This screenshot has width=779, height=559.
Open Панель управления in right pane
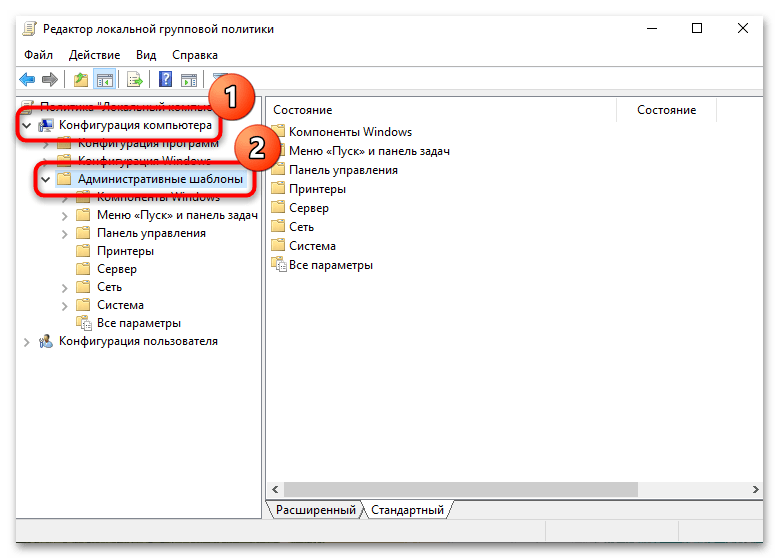(343, 170)
